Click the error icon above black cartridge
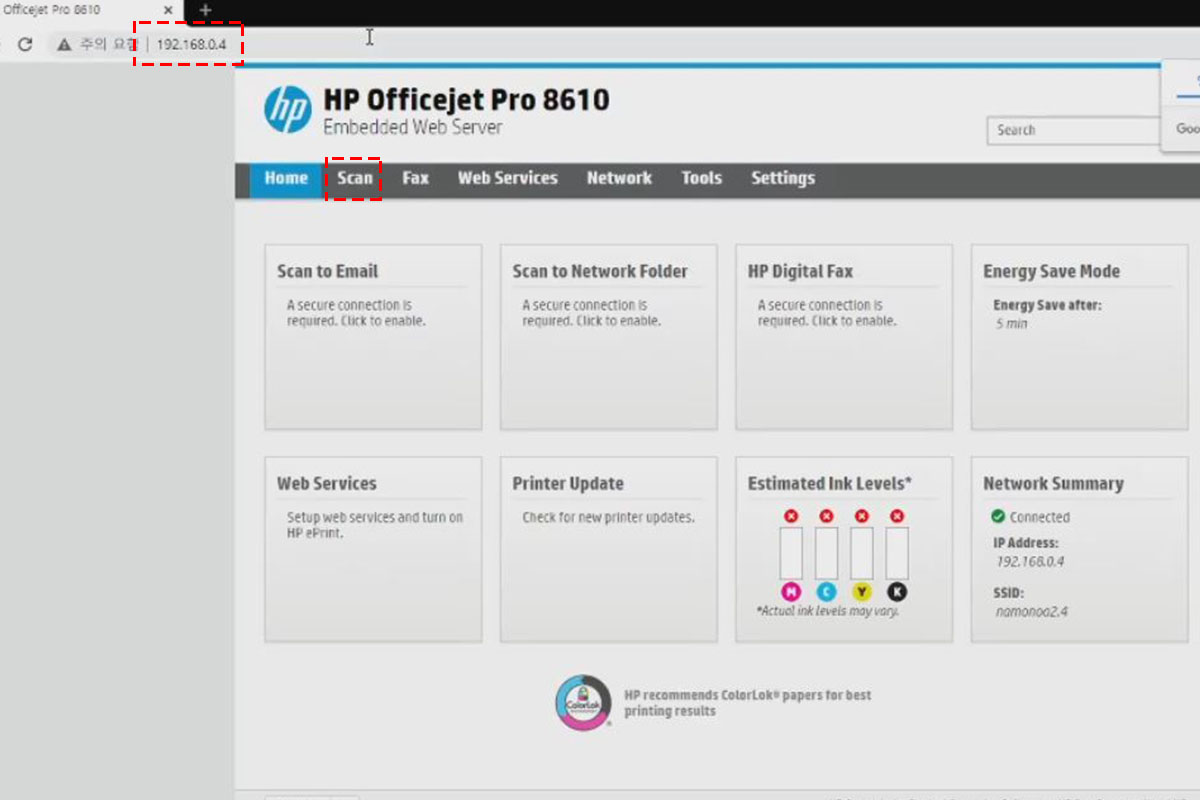 pyautogui.click(x=897, y=516)
